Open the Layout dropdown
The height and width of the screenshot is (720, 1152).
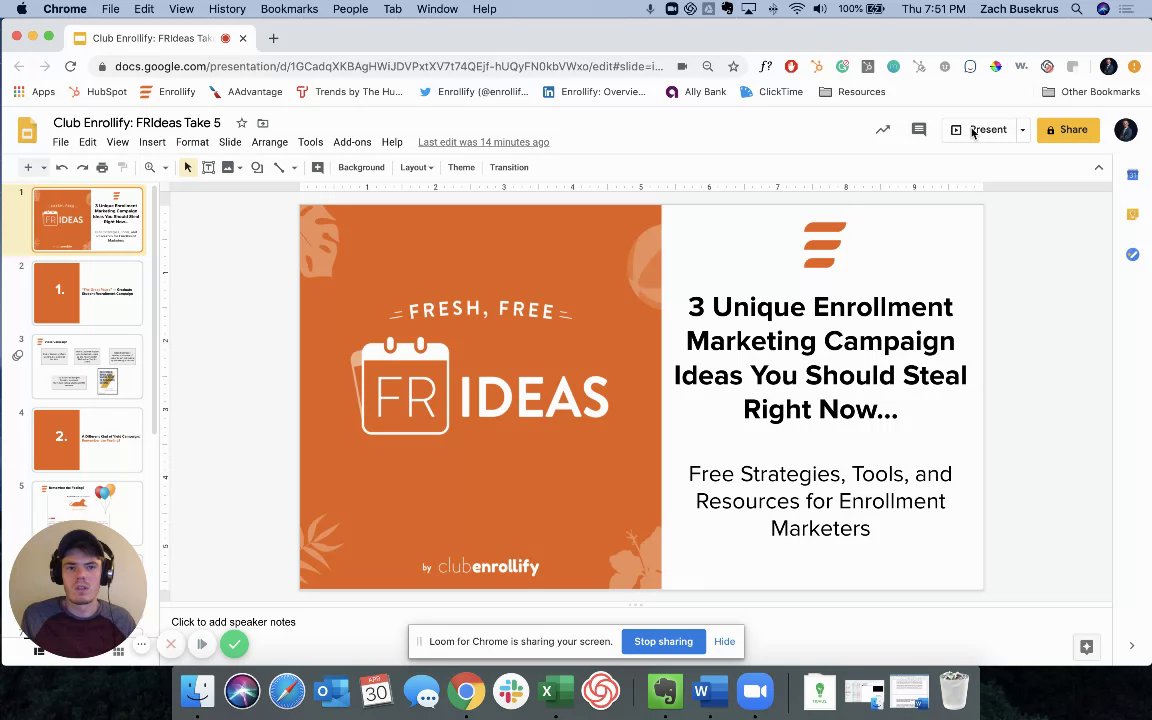[416, 168]
